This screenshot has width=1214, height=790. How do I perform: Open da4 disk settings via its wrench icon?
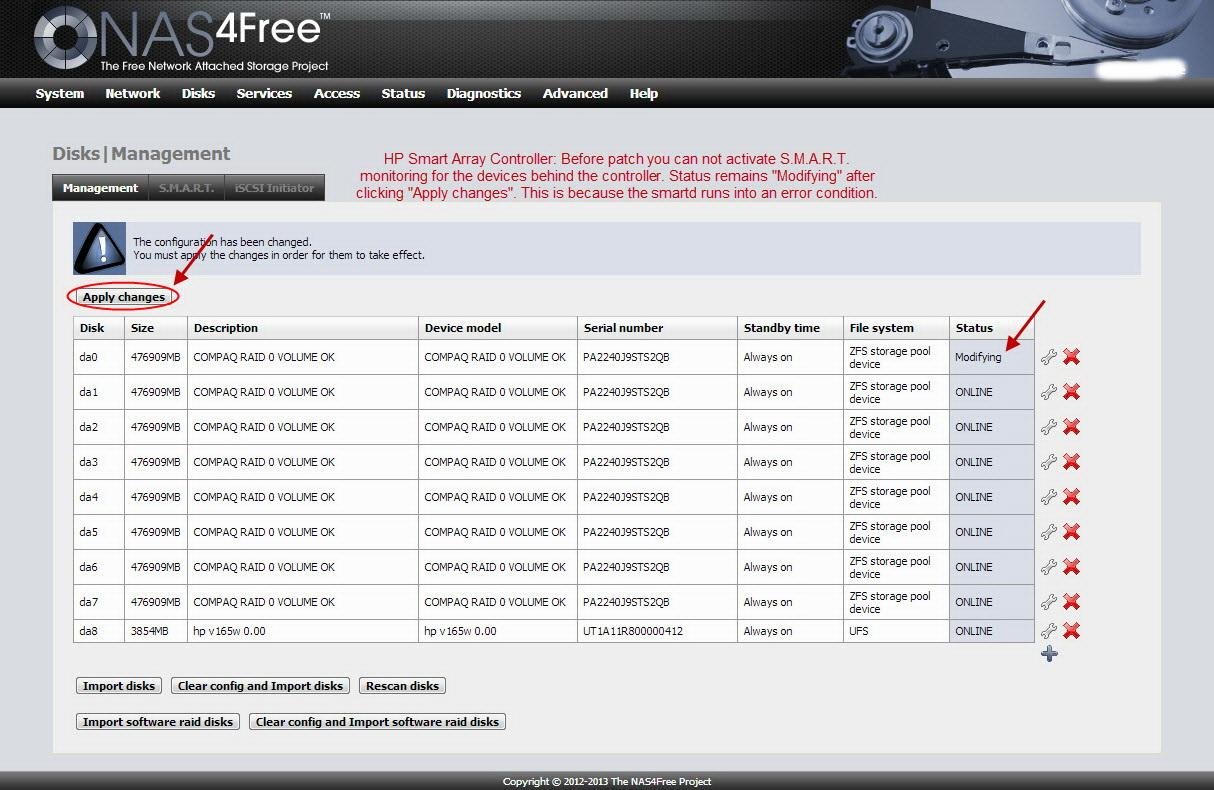coord(1048,496)
